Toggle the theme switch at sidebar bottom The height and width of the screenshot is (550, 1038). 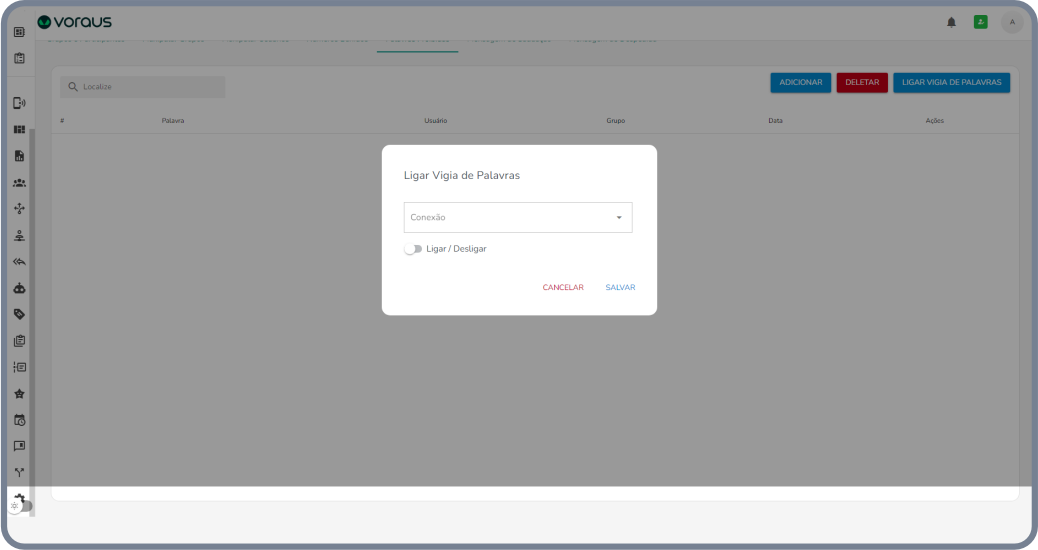(x=21, y=506)
